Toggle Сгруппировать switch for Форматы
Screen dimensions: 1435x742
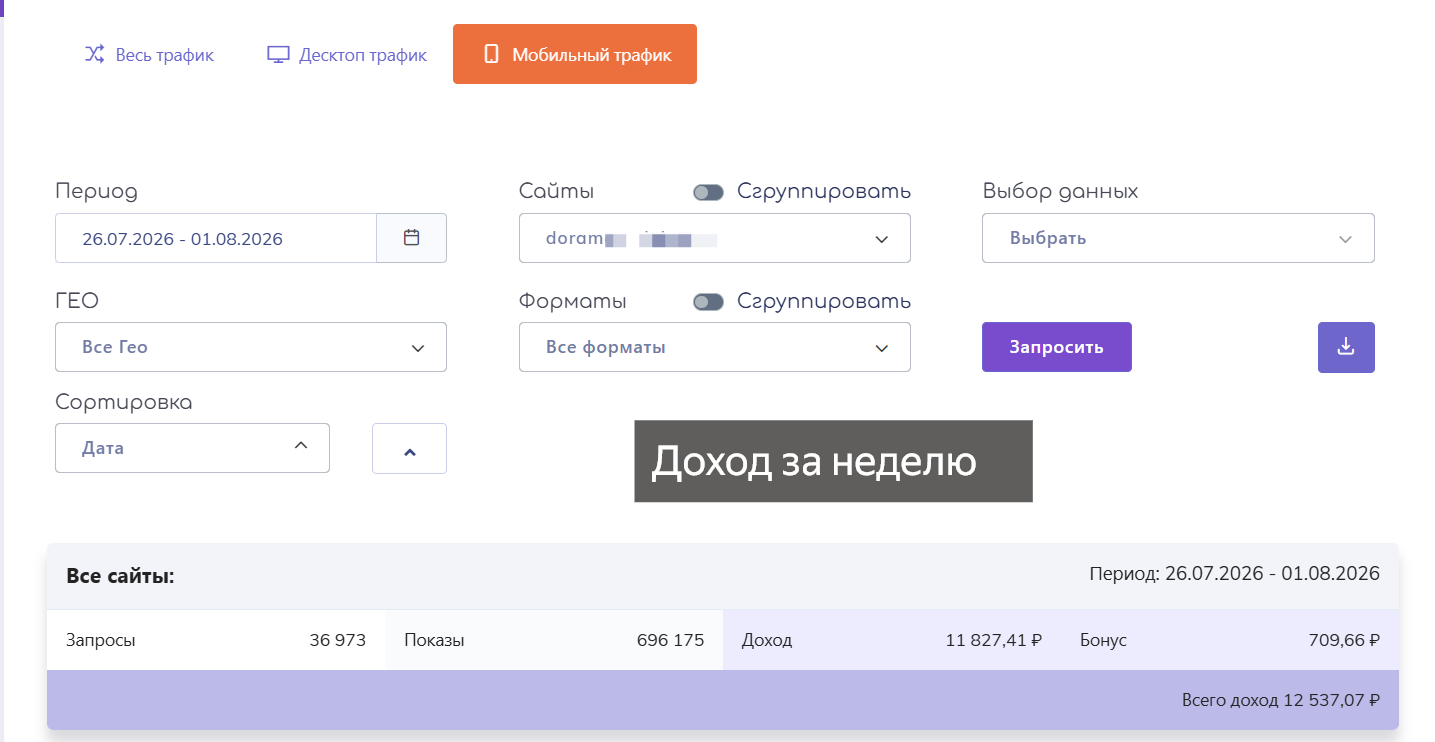click(708, 302)
